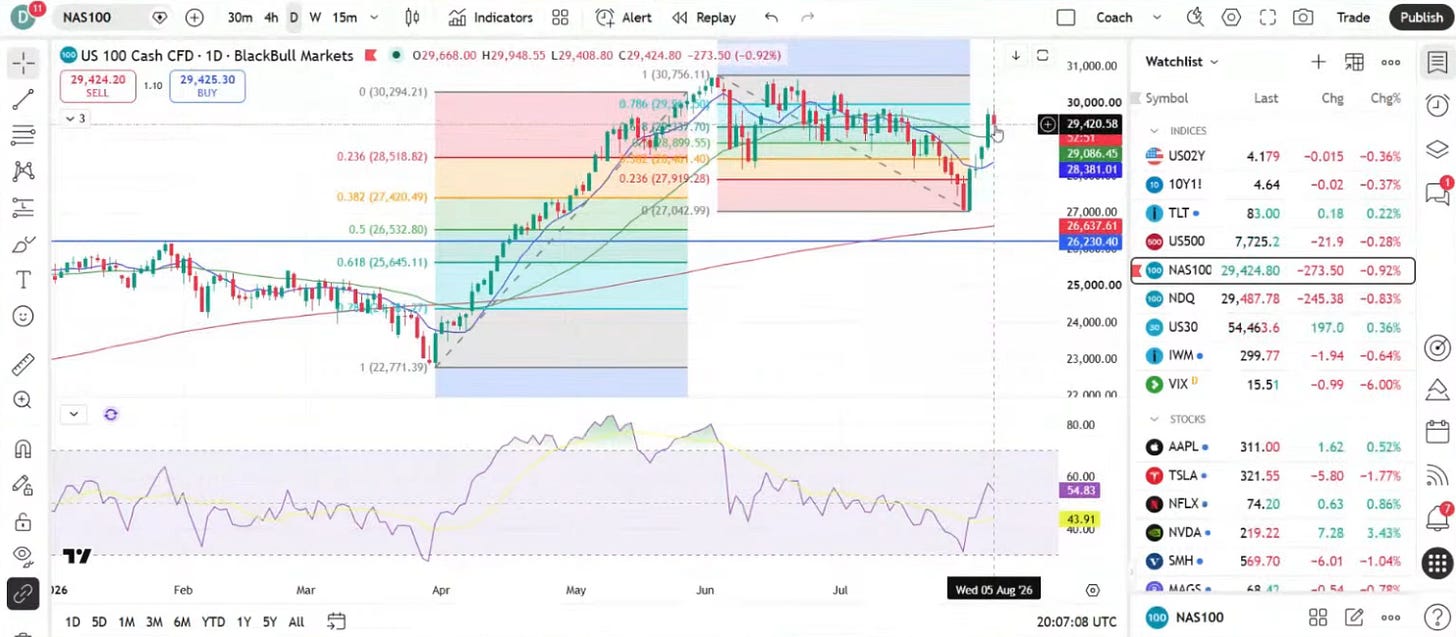The image size is (1456, 637).
Task: Select the W weekly timeframe
Action: [315, 17]
